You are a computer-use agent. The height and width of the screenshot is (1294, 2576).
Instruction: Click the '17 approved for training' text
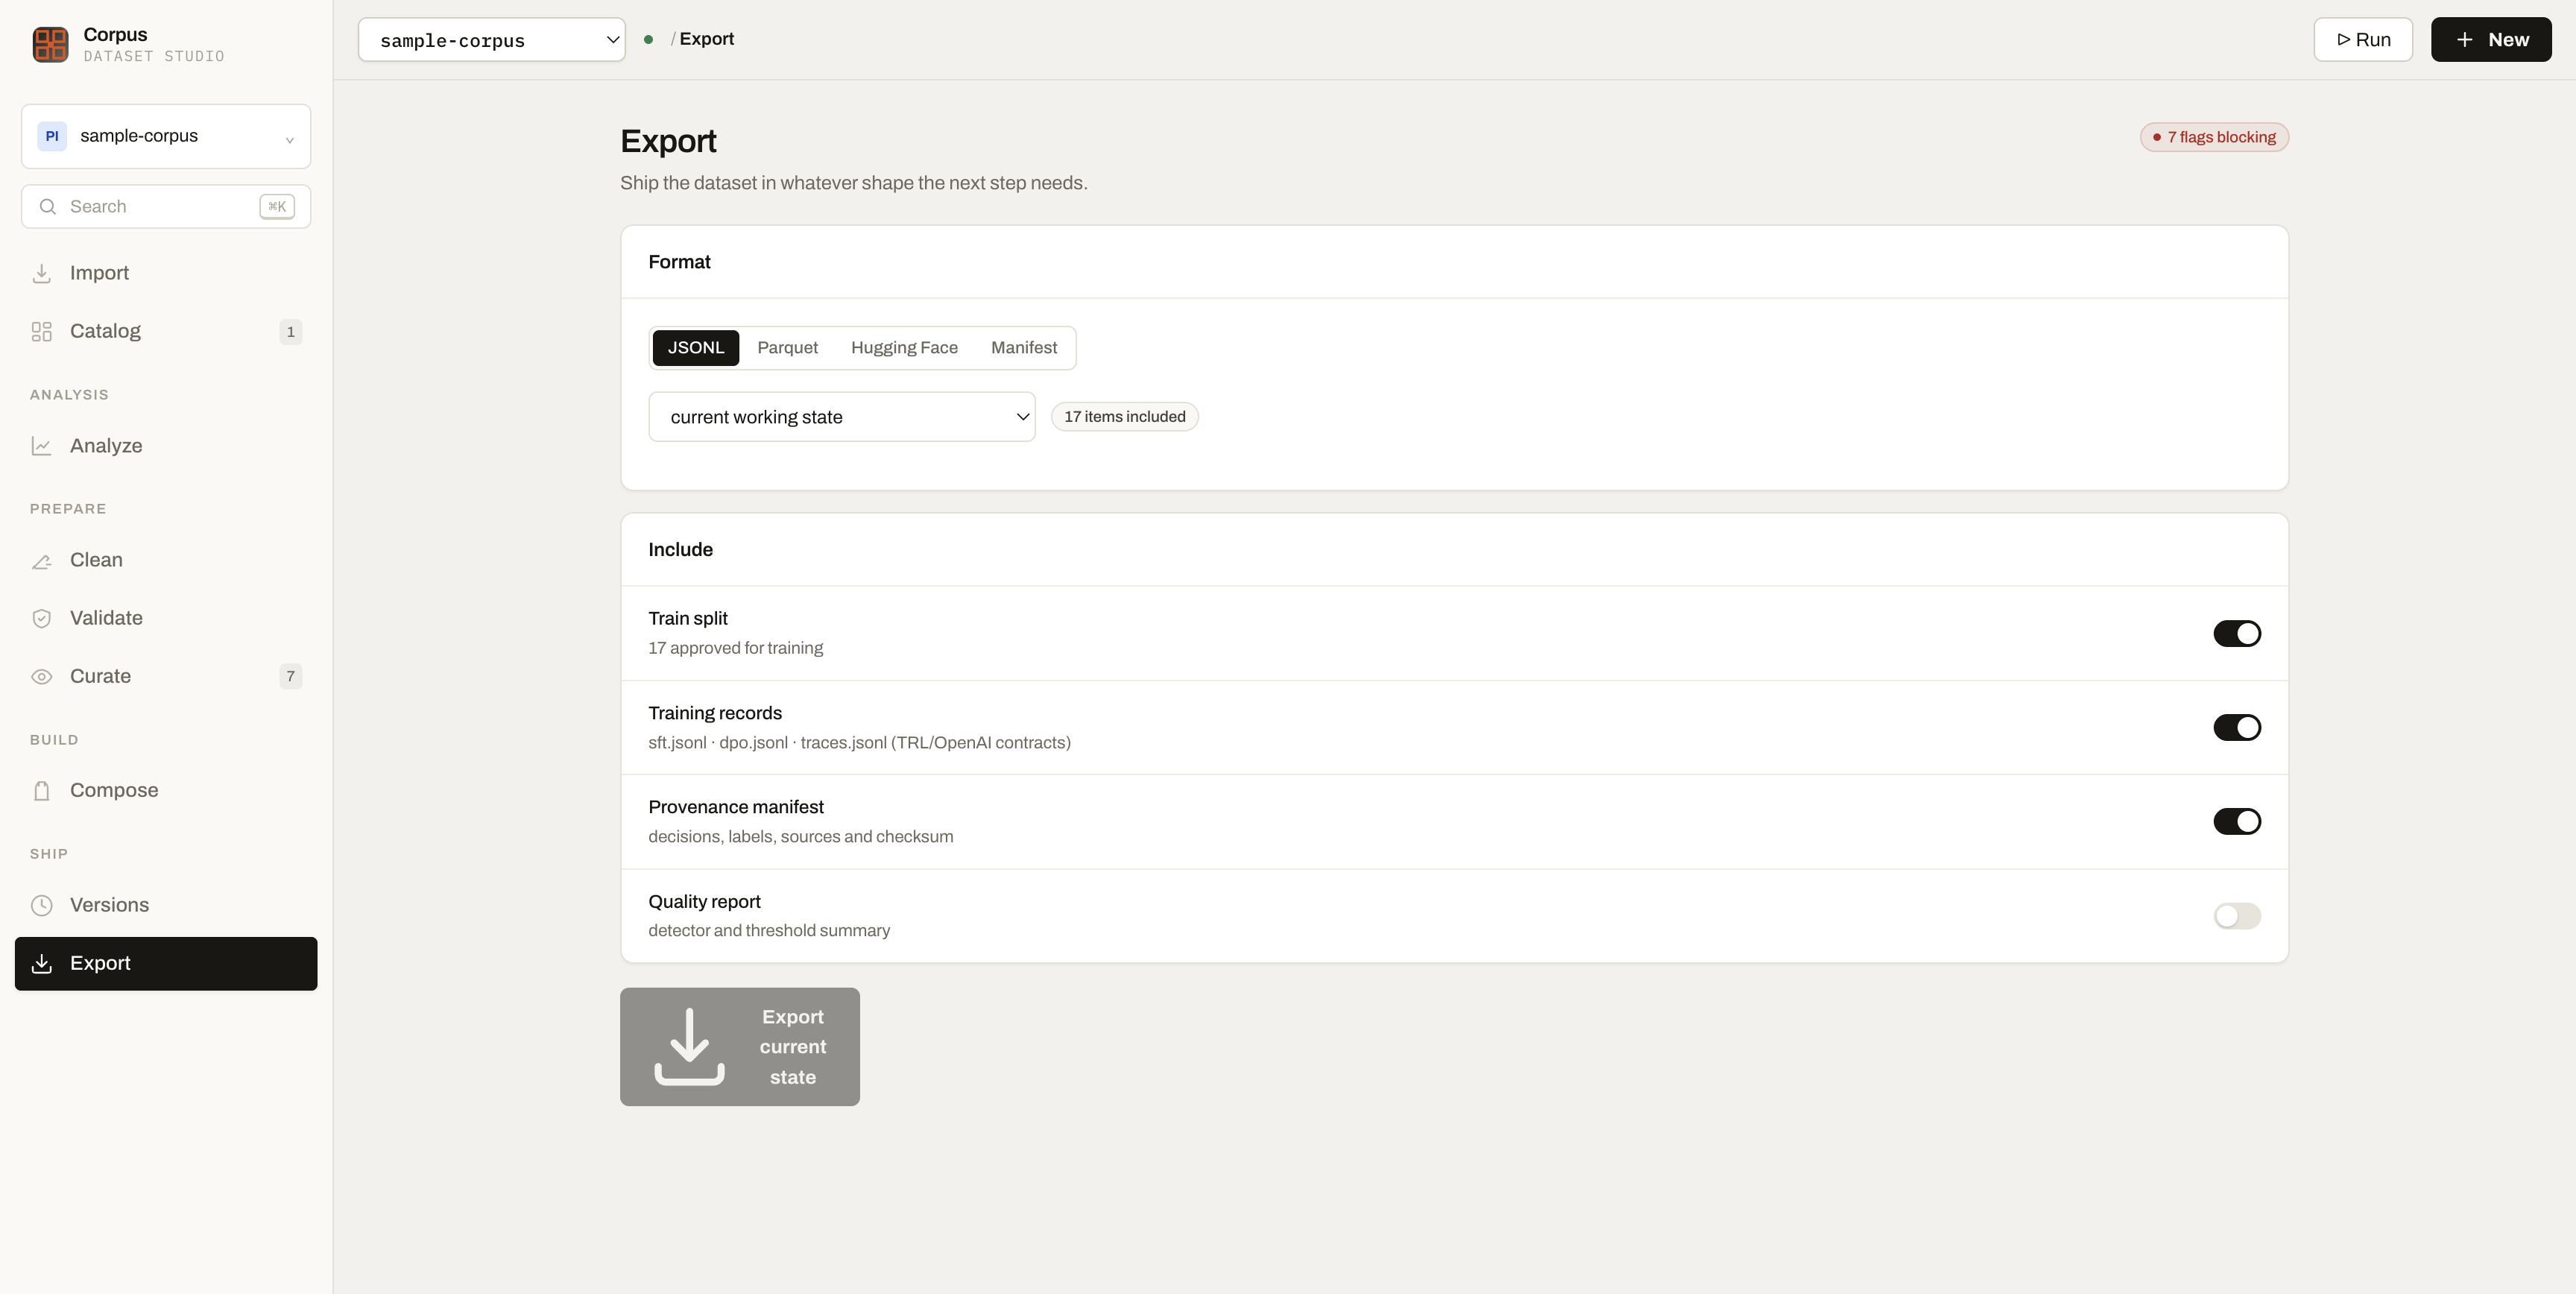click(736, 648)
